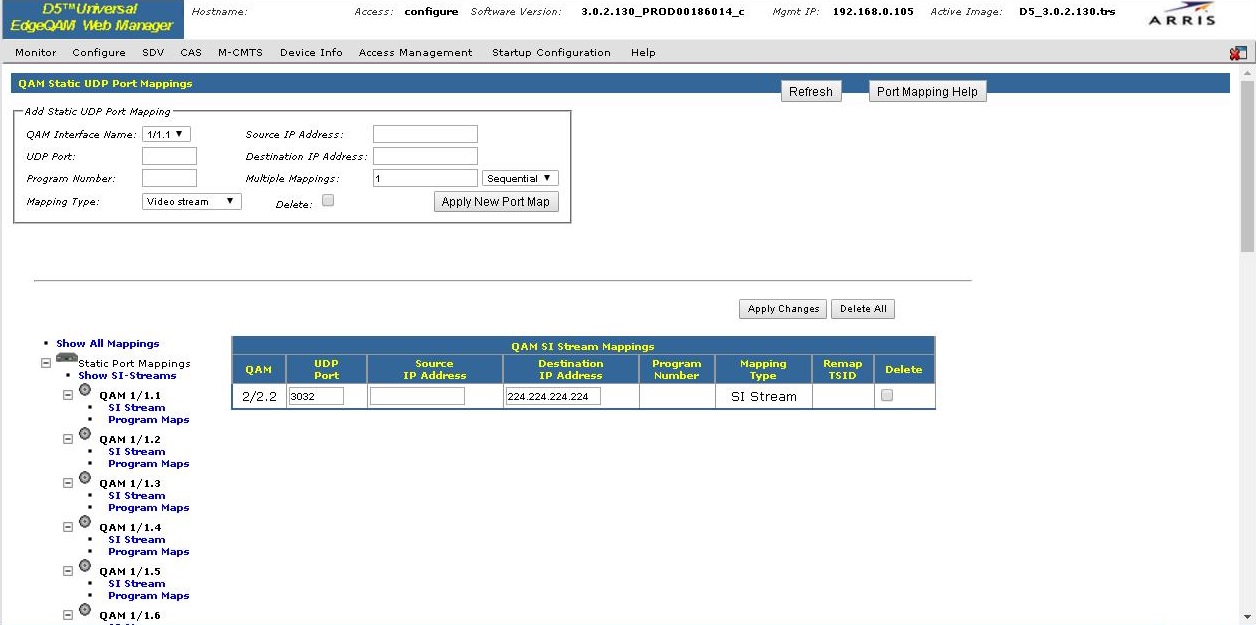Click the QAM 1/1.5 node icon

click(85, 566)
